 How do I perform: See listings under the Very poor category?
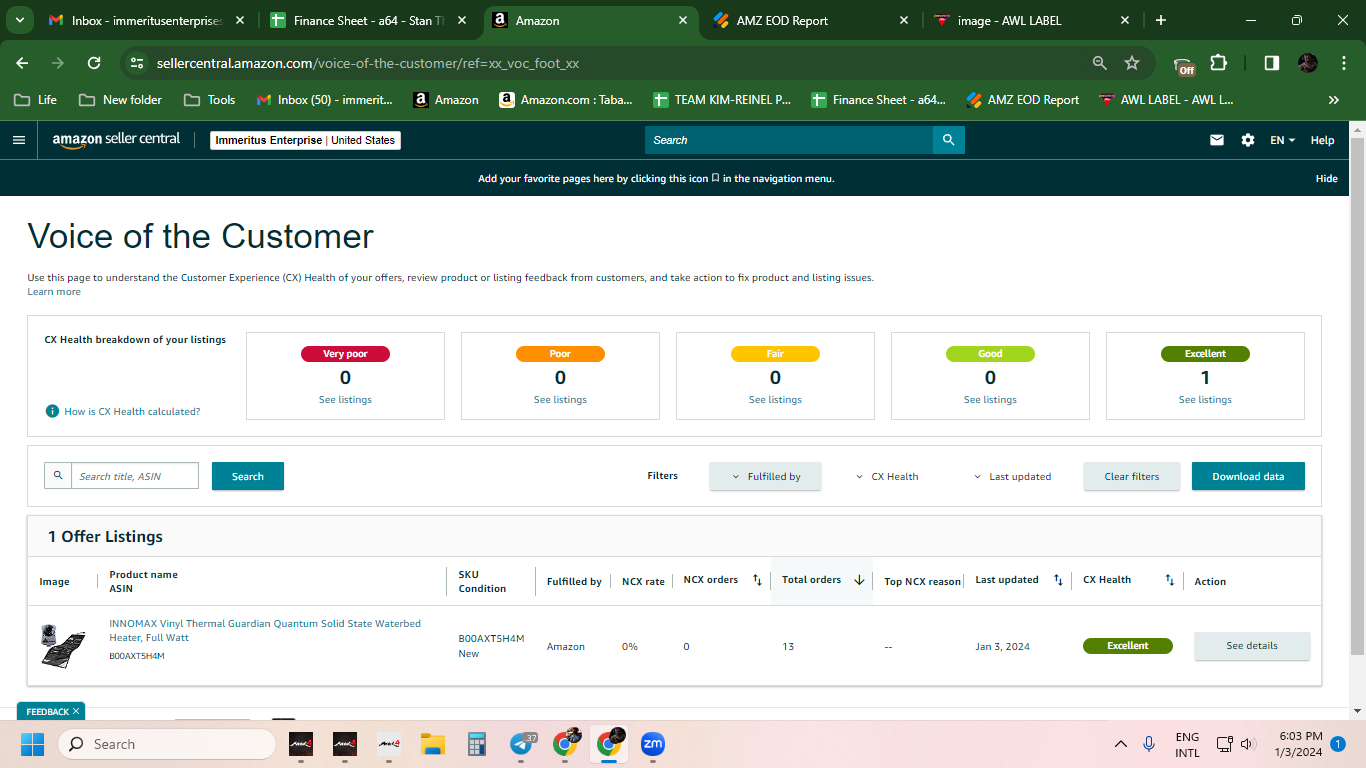coord(345,400)
